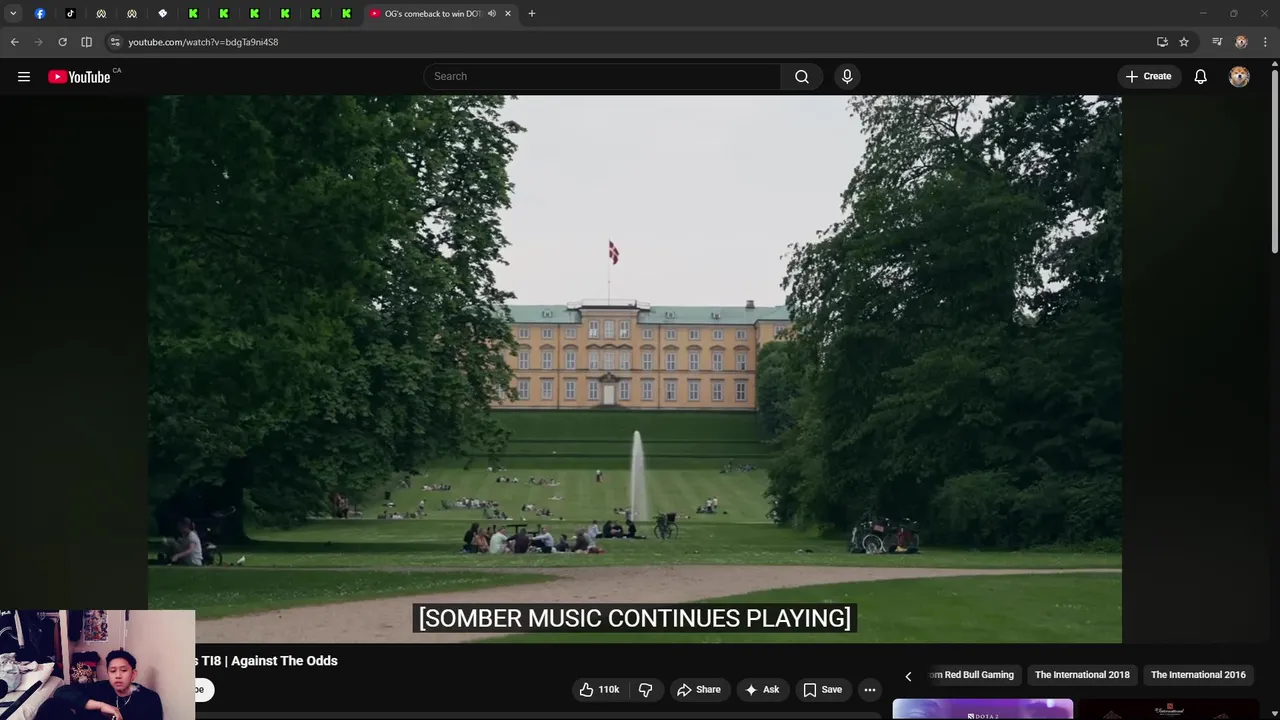The height and width of the screenshot is (720, 1280).
Task: Click the scrollbar up arrow
Action: click(x=1274, y=64)
